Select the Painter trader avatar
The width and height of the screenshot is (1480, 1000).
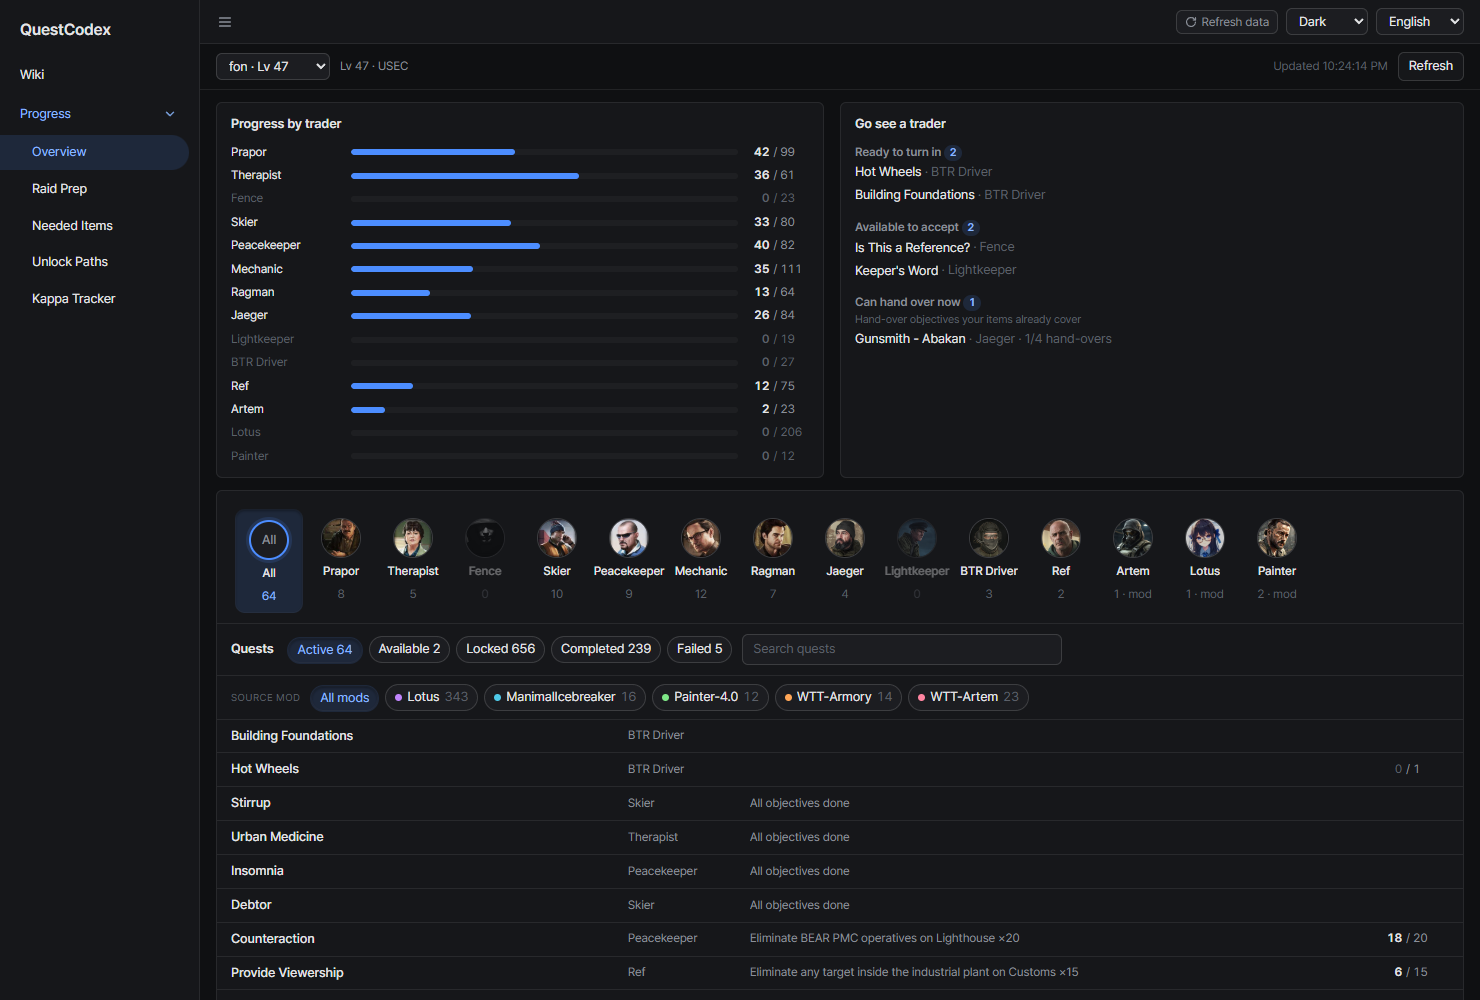pos(1277,538)
